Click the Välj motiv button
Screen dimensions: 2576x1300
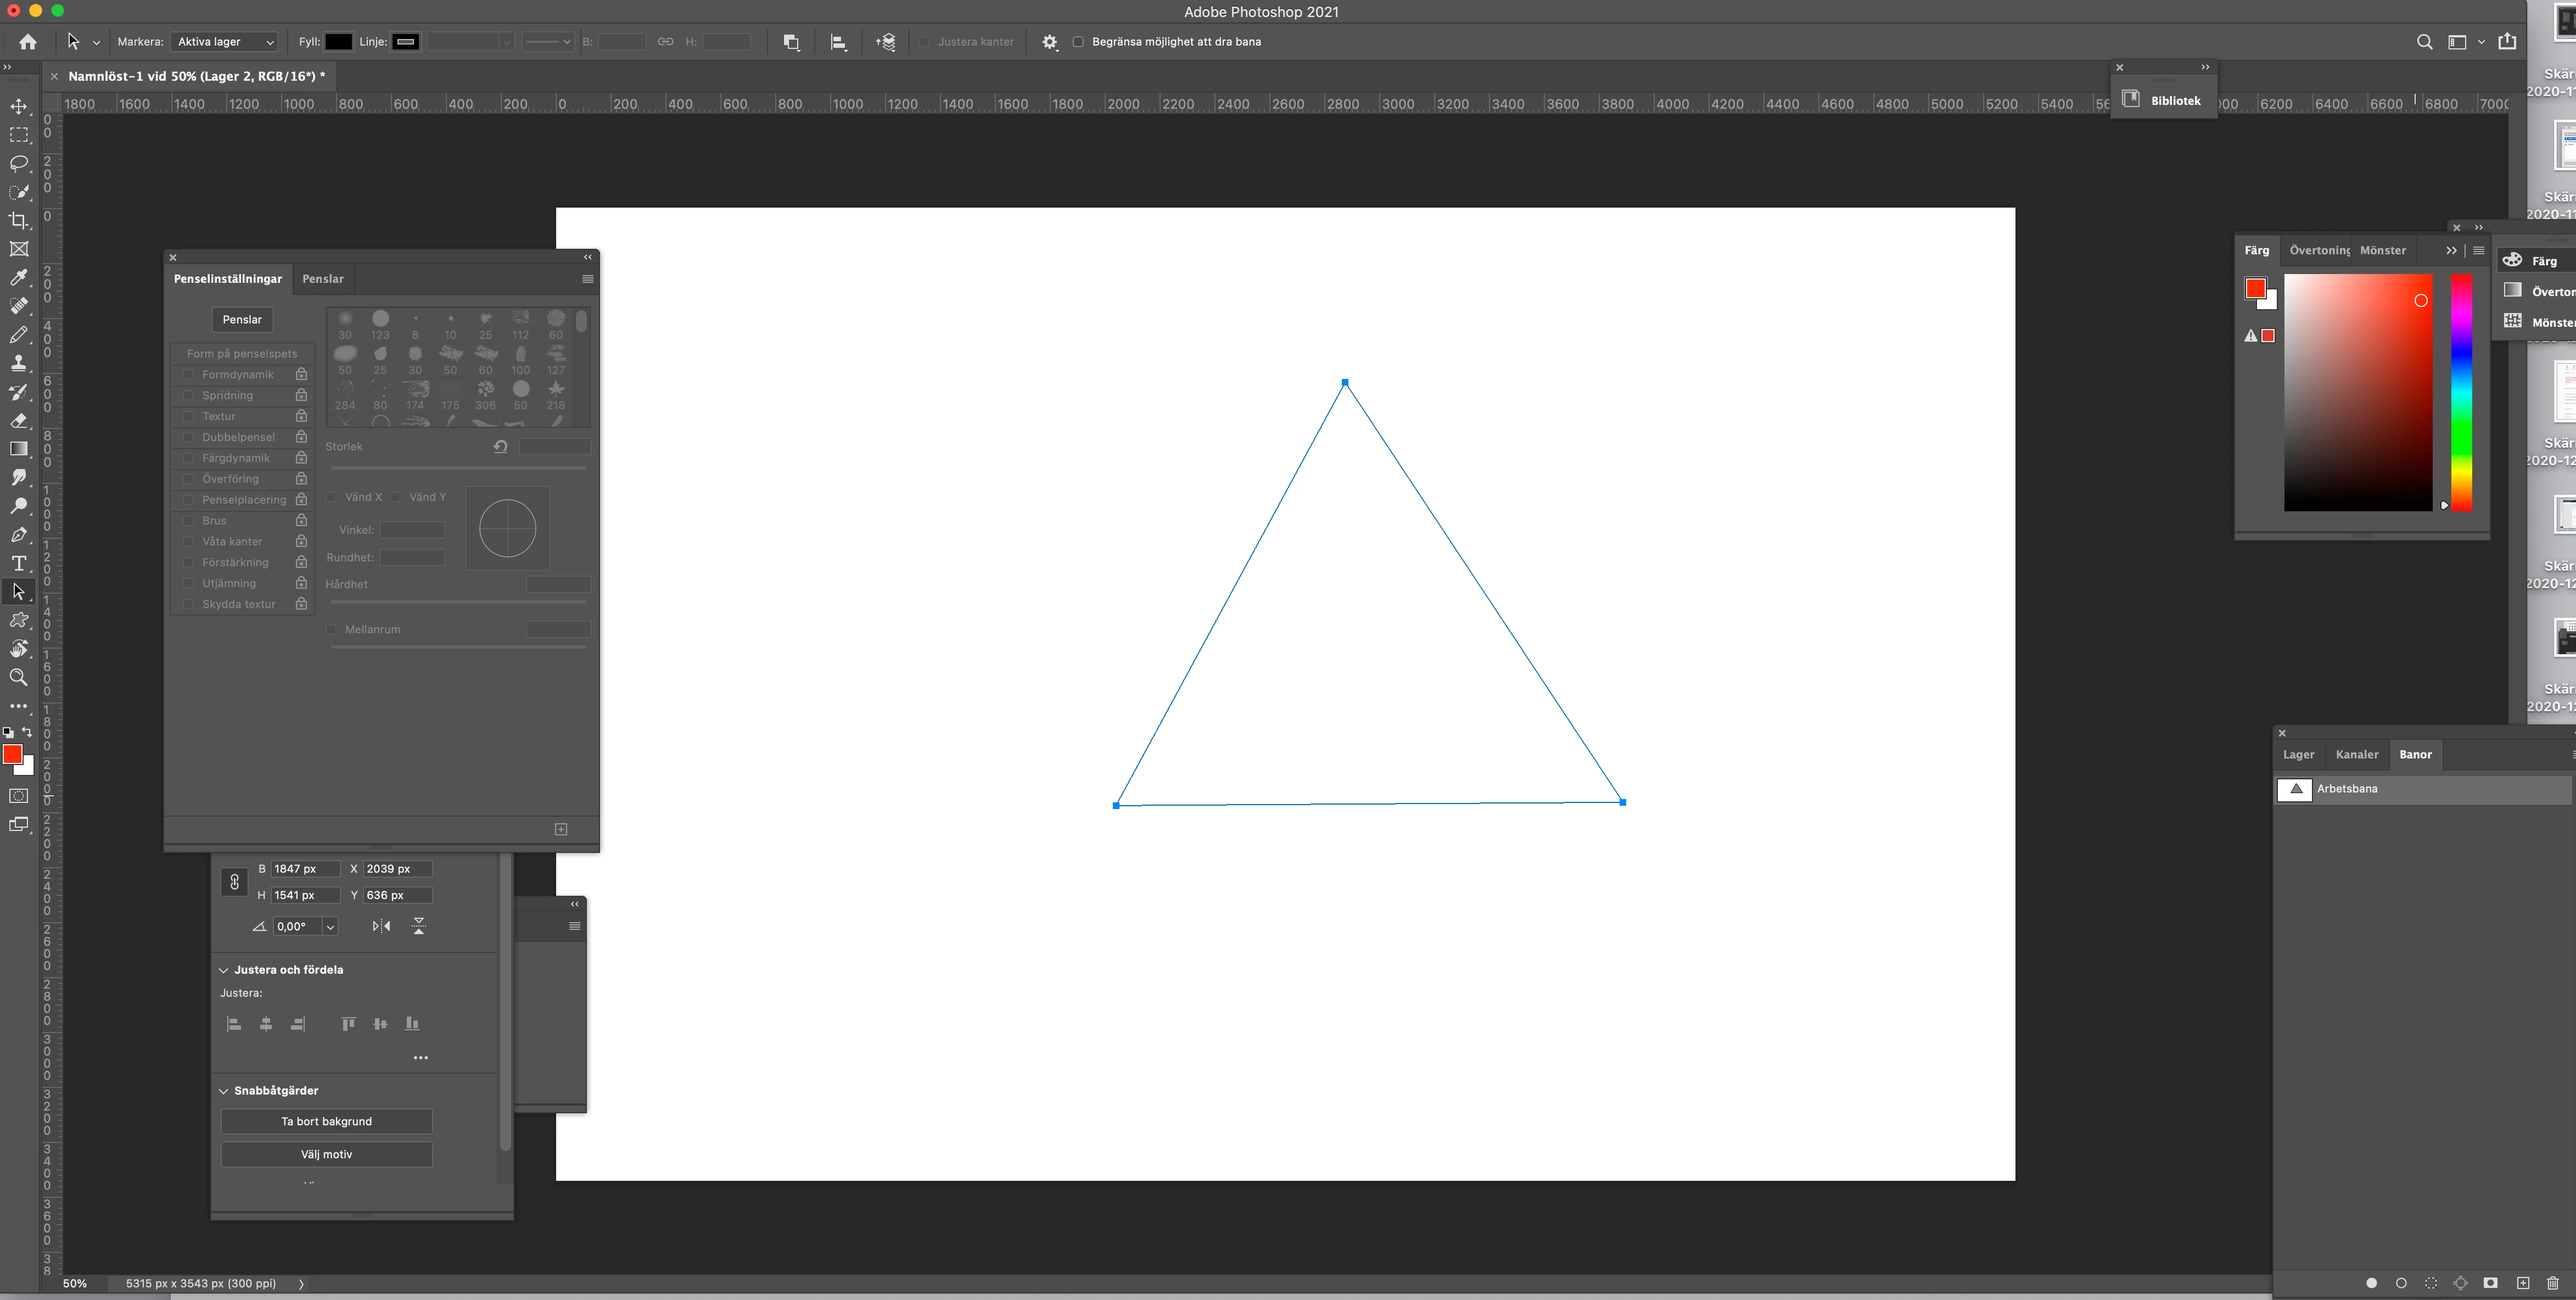click(x=326, y=1154)
